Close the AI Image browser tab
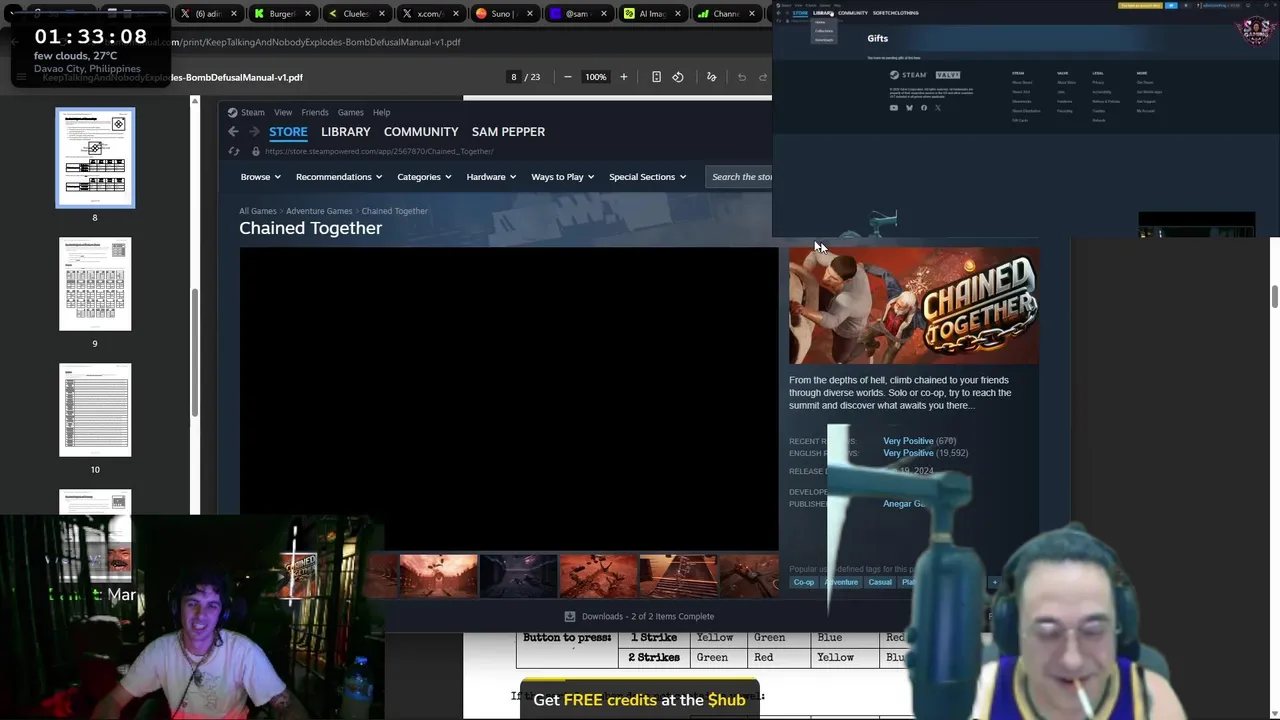Image resolution: width=1280 pixels, height=720 pixels. pyautogui.click(x=677, y=14)
